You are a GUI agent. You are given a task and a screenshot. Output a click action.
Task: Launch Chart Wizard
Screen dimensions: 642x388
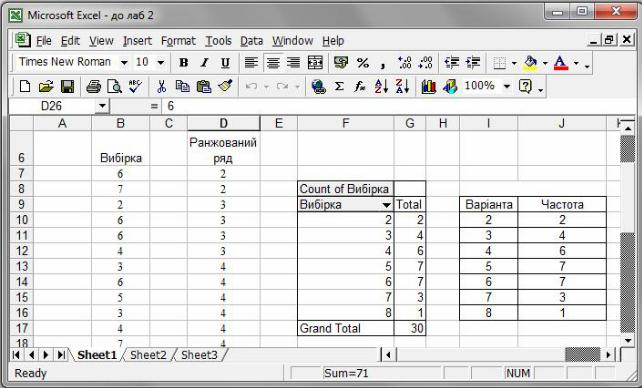[x=428, y=86]
